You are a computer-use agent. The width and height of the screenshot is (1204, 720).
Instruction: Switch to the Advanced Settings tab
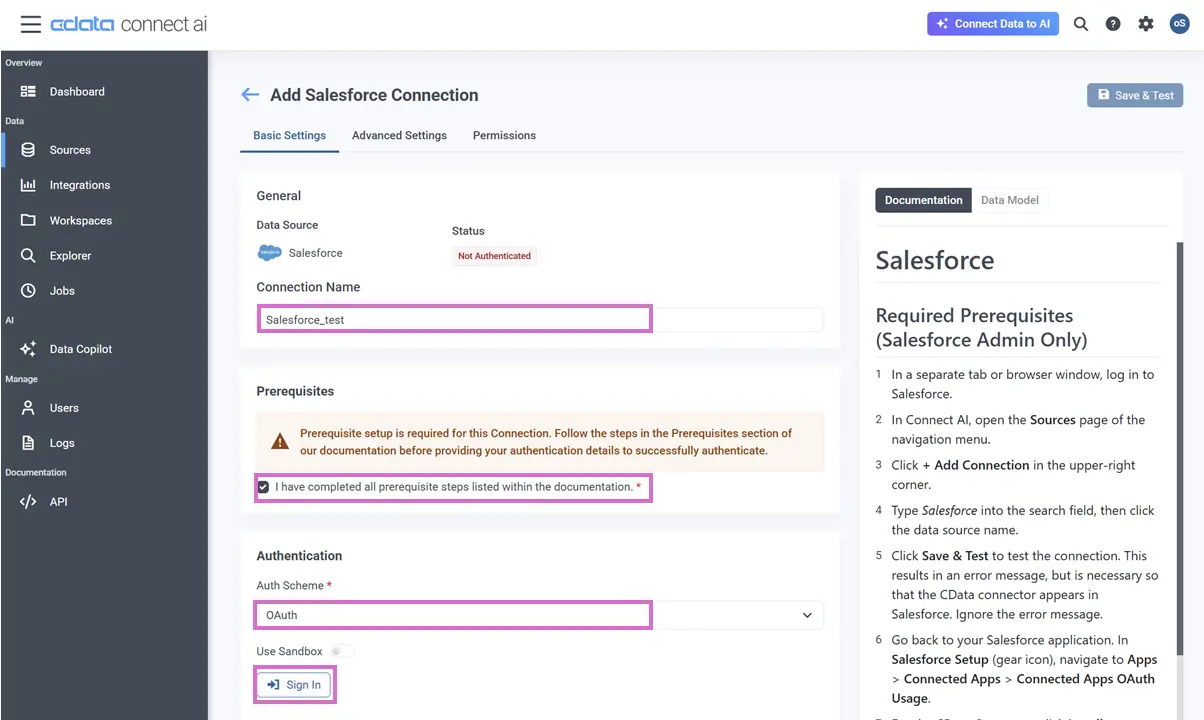(x=399, y=135)
